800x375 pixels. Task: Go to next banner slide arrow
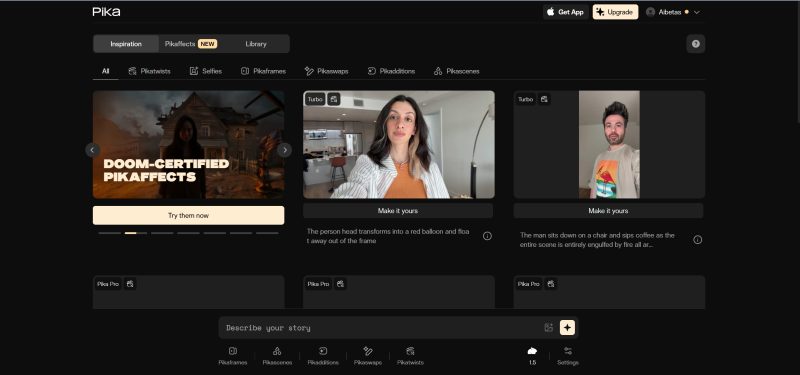click(284, 150)
